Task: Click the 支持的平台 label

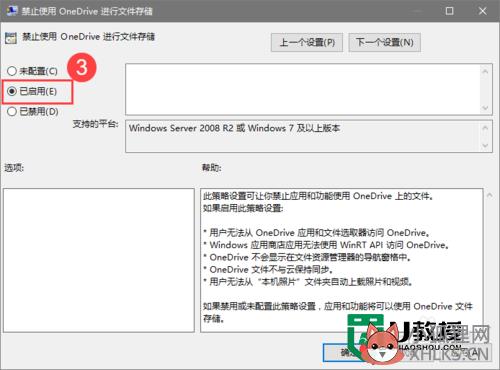Action: (96, 124)
